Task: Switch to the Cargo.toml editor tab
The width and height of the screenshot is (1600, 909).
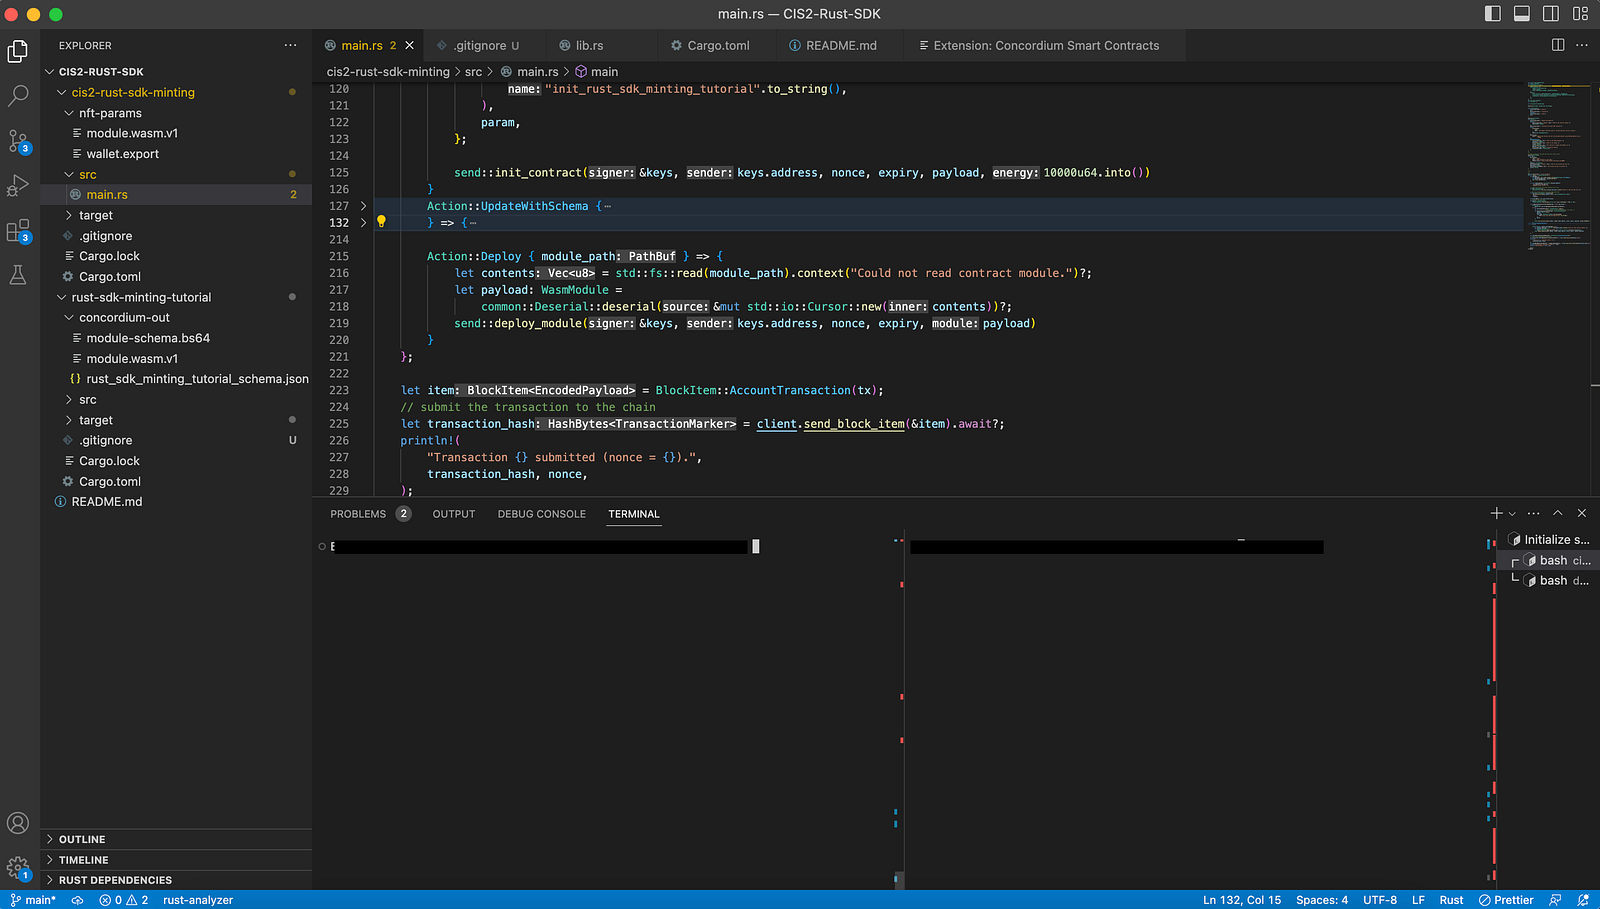Action: [718, 45]
